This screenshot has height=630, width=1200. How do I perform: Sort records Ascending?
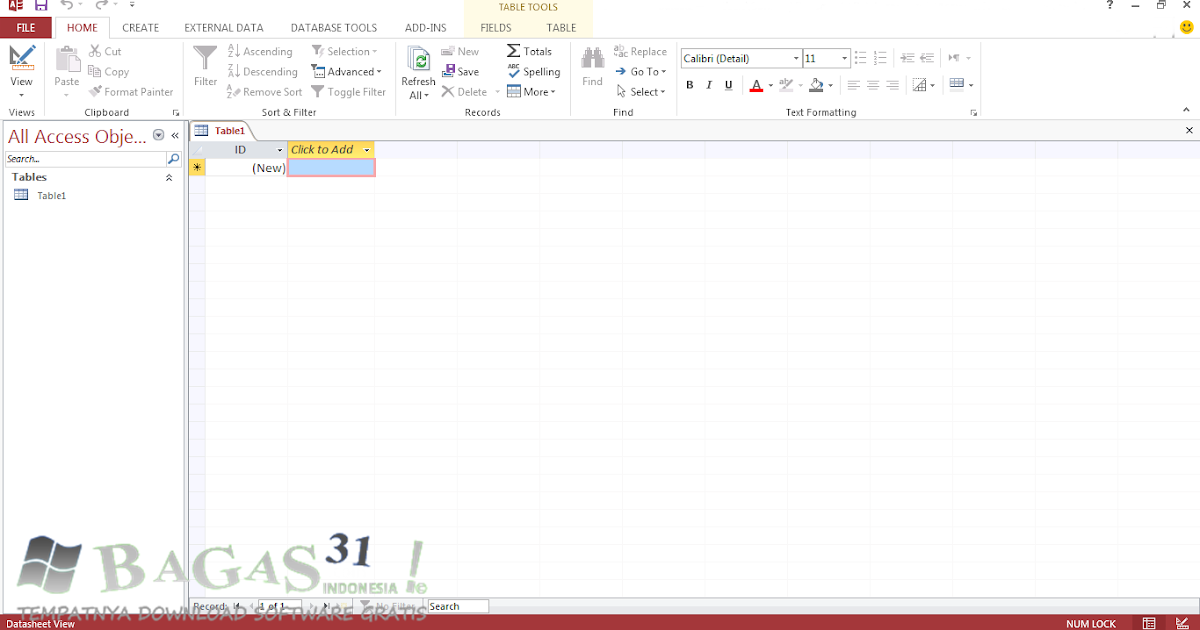tap(260, 51)
